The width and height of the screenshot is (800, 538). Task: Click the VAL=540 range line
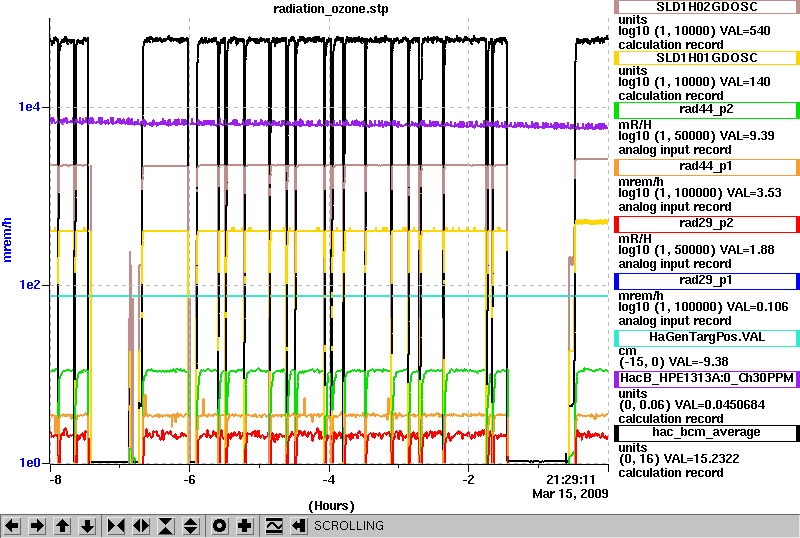[694, 31]
